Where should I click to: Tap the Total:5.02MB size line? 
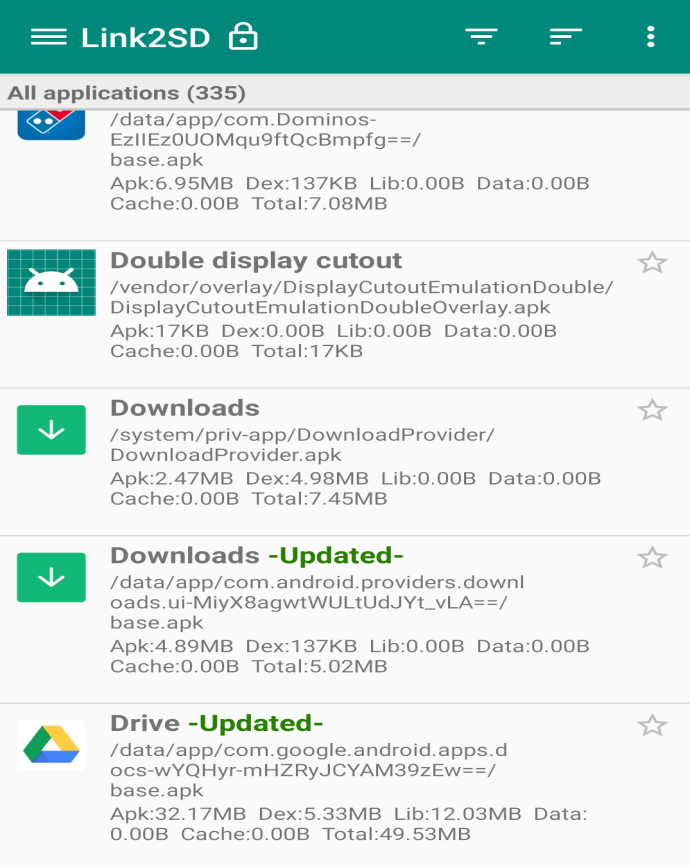tap(249, 666)
